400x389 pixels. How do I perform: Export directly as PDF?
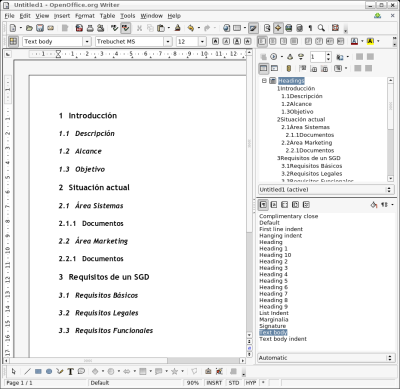79,28
